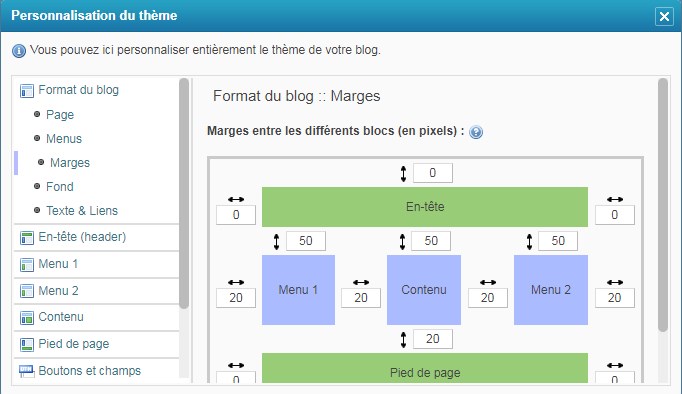
Task: Click the Pied de page layout icon
Action: point(27,345)
